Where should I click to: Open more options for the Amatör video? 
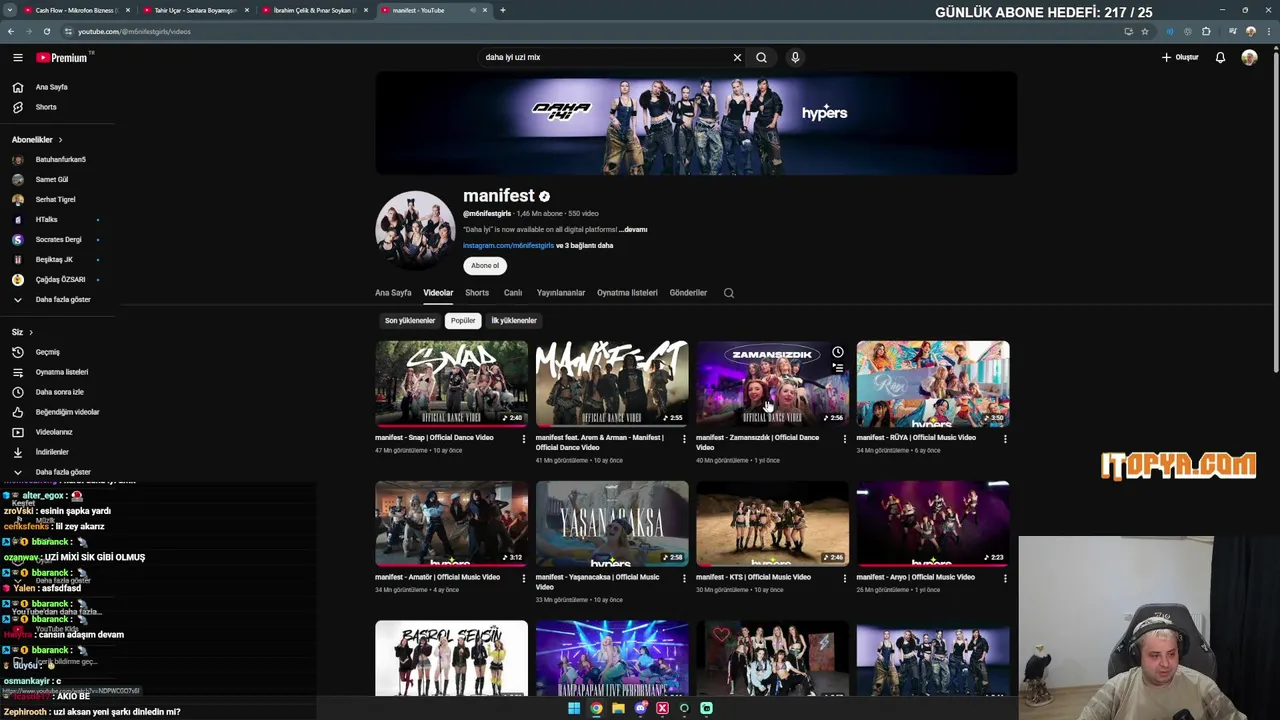coord(523,578)
